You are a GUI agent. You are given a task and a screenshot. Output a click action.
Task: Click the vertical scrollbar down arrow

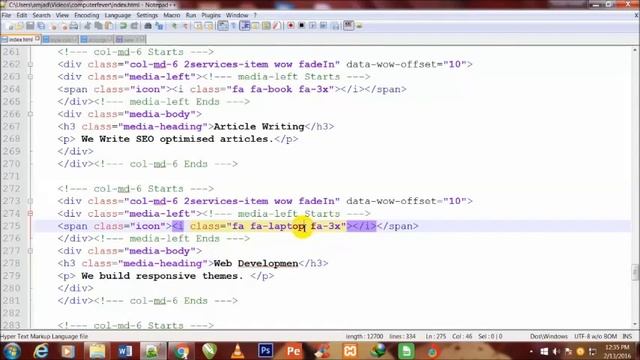pyautogui.click(x=635, y=325)
